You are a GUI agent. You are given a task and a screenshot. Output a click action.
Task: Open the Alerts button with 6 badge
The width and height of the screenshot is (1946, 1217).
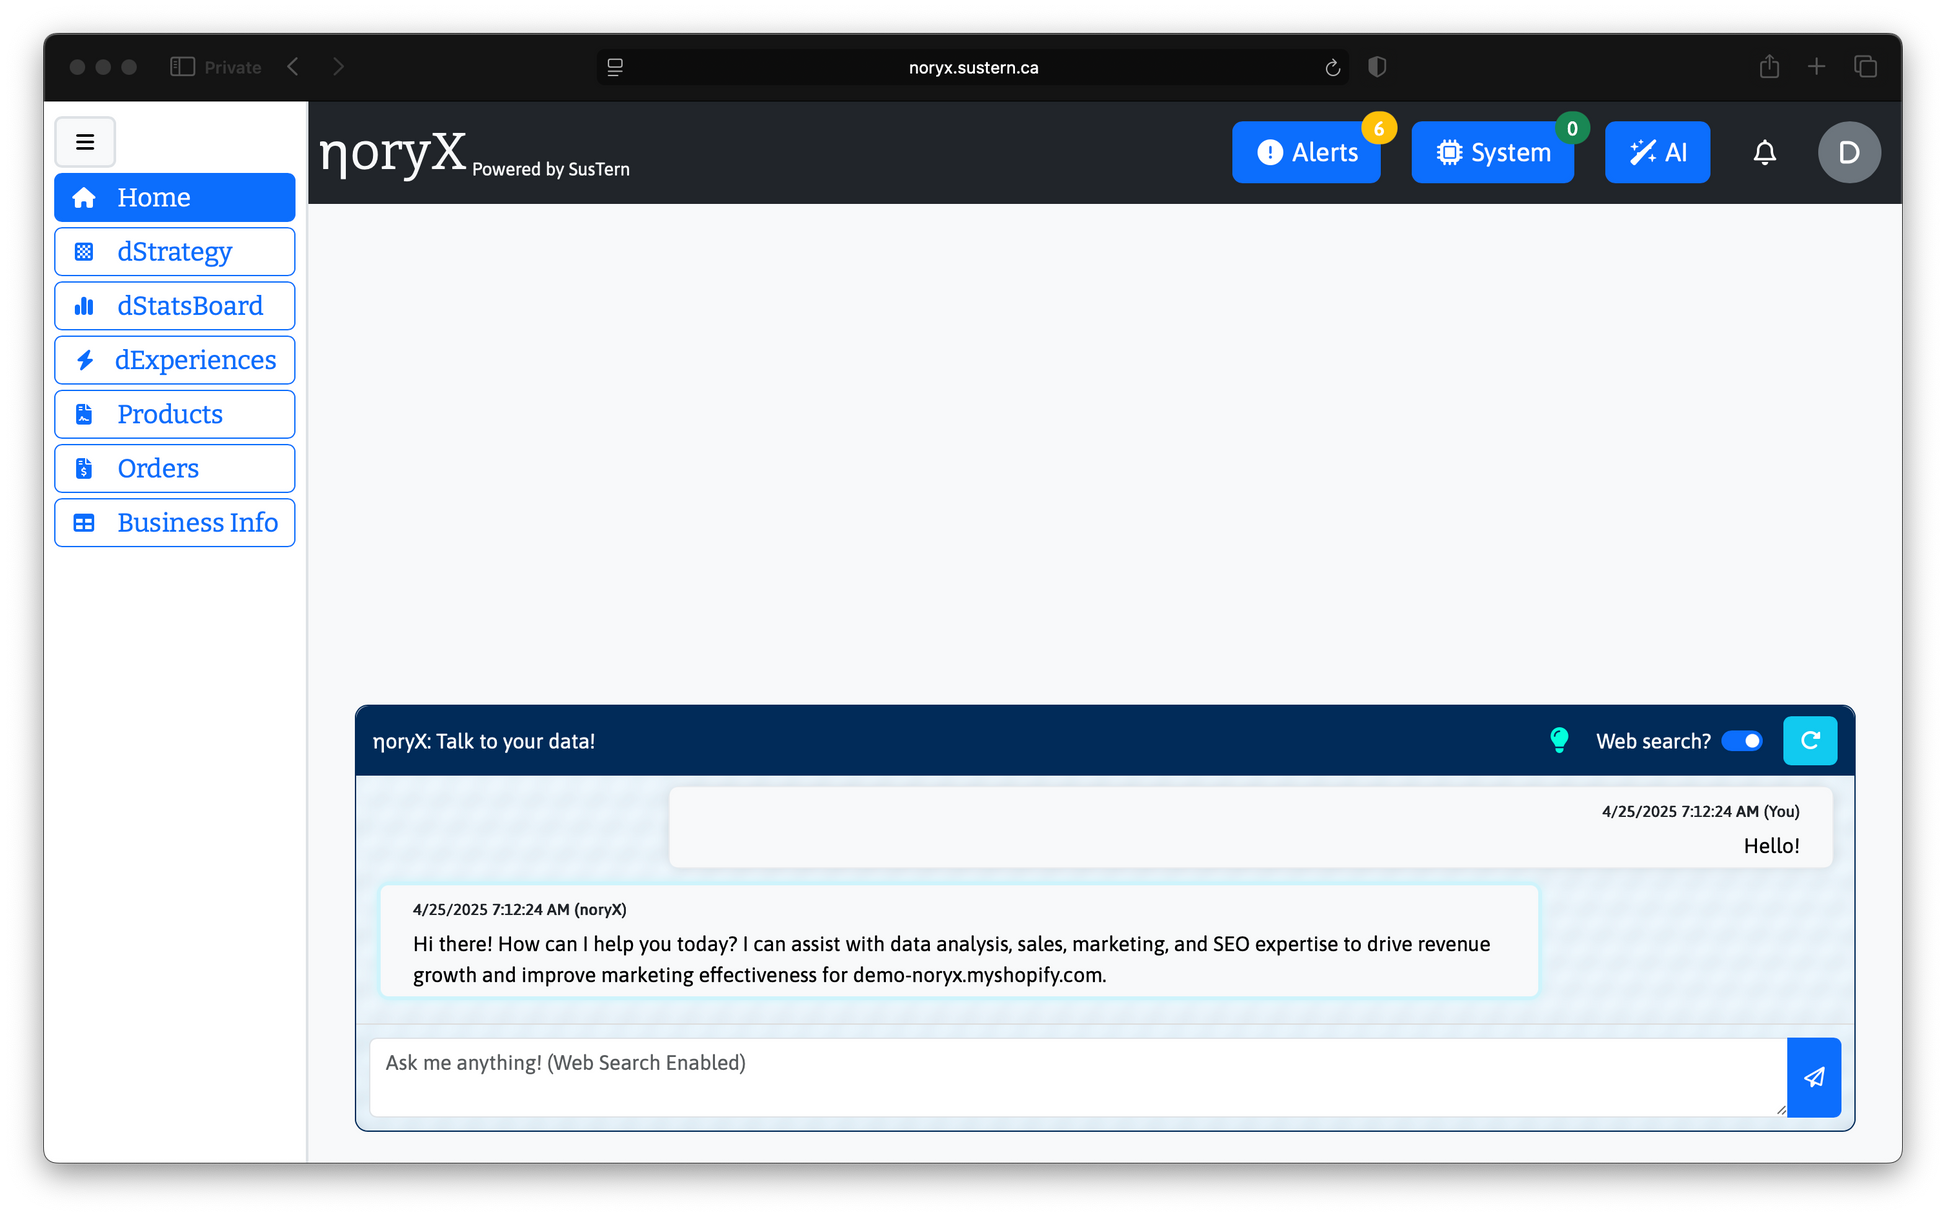[x=1306, y=152]
